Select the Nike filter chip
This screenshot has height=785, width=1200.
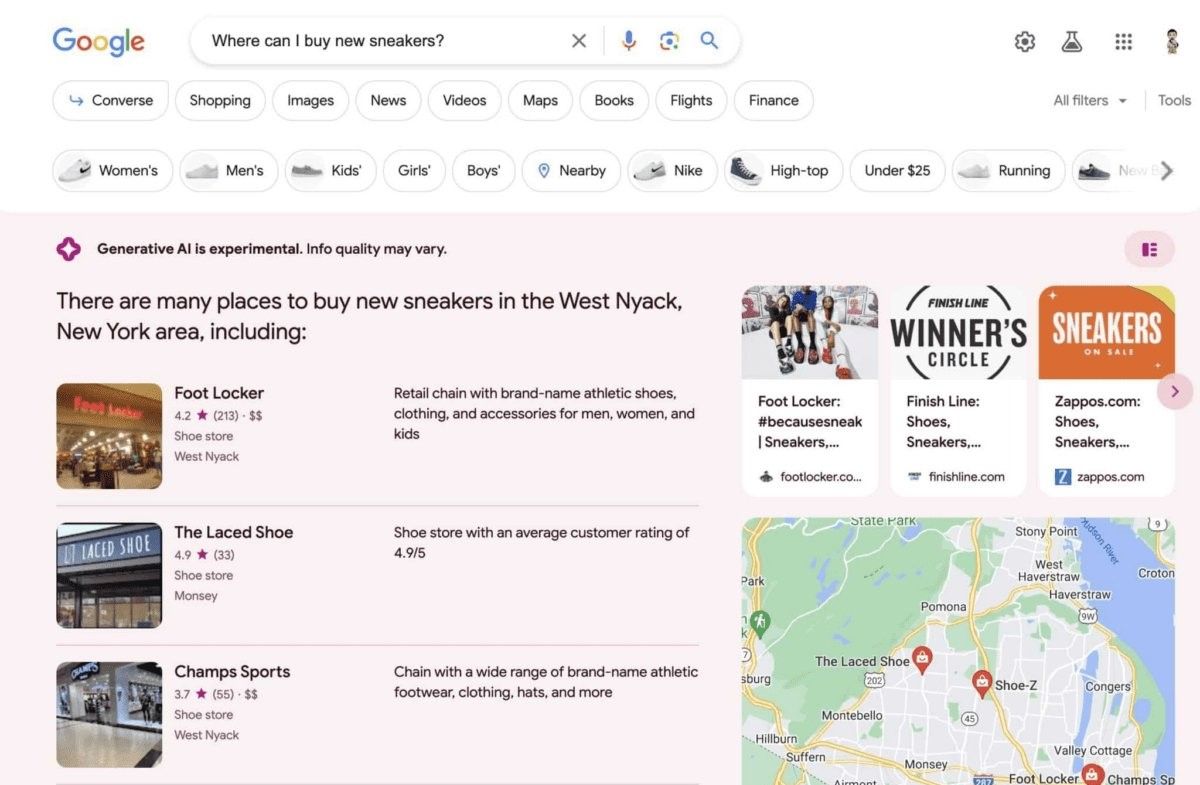[672, 170]
